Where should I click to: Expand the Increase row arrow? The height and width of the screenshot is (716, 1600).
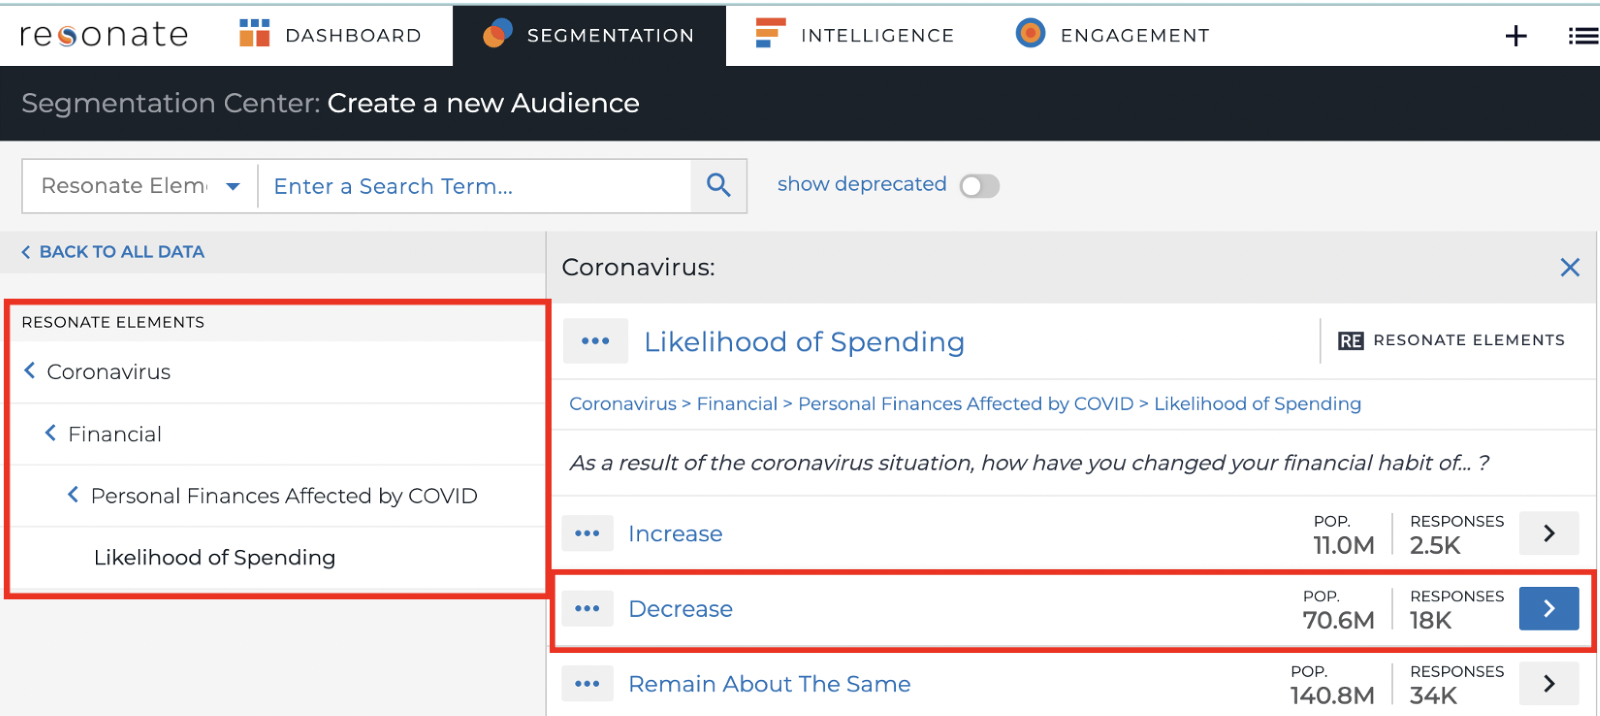pos(1549,533)
